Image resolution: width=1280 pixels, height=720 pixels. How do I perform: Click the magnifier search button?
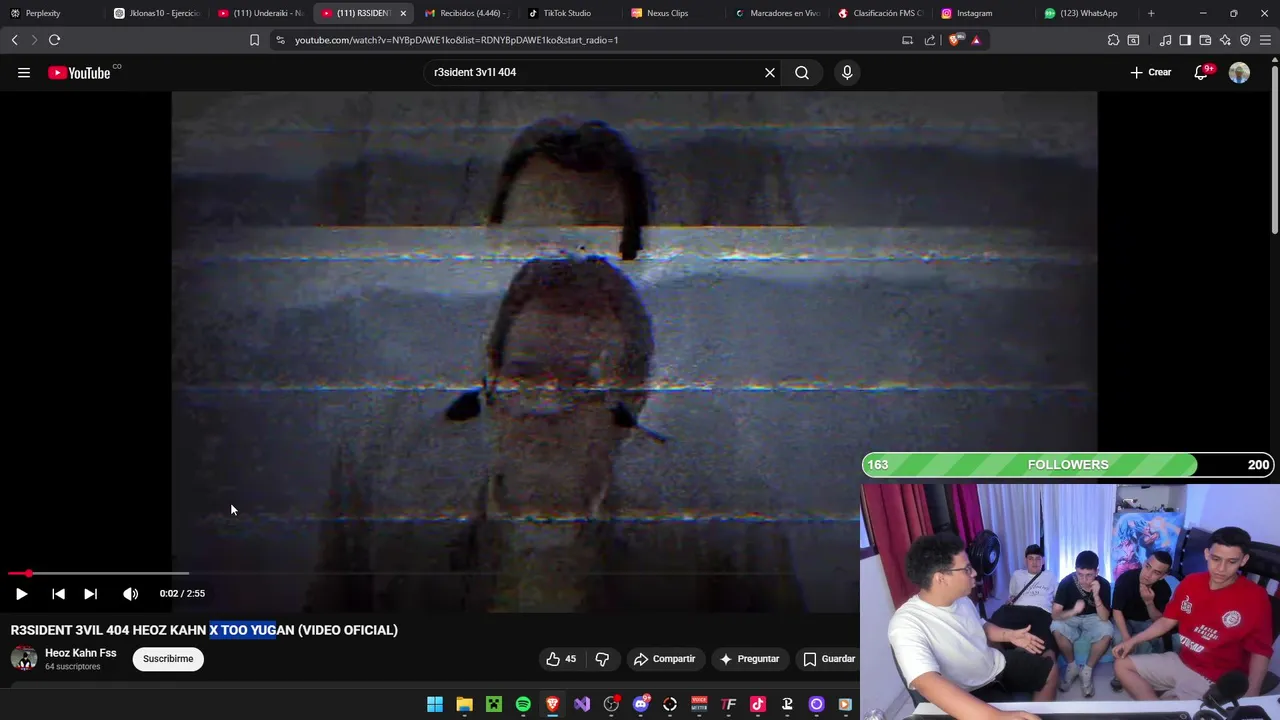802,72
